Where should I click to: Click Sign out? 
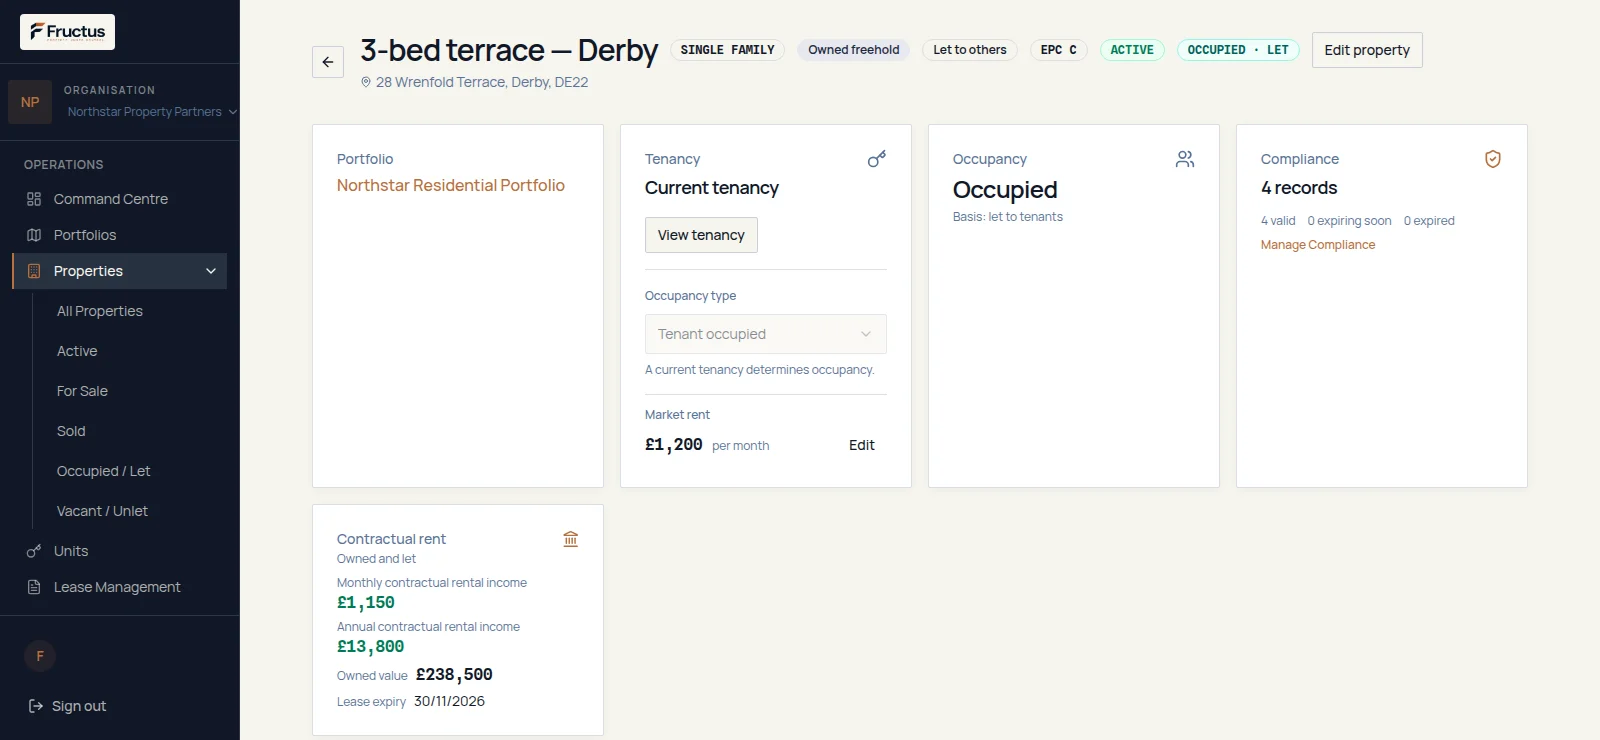pyautogui.click(x=79, y=706)
